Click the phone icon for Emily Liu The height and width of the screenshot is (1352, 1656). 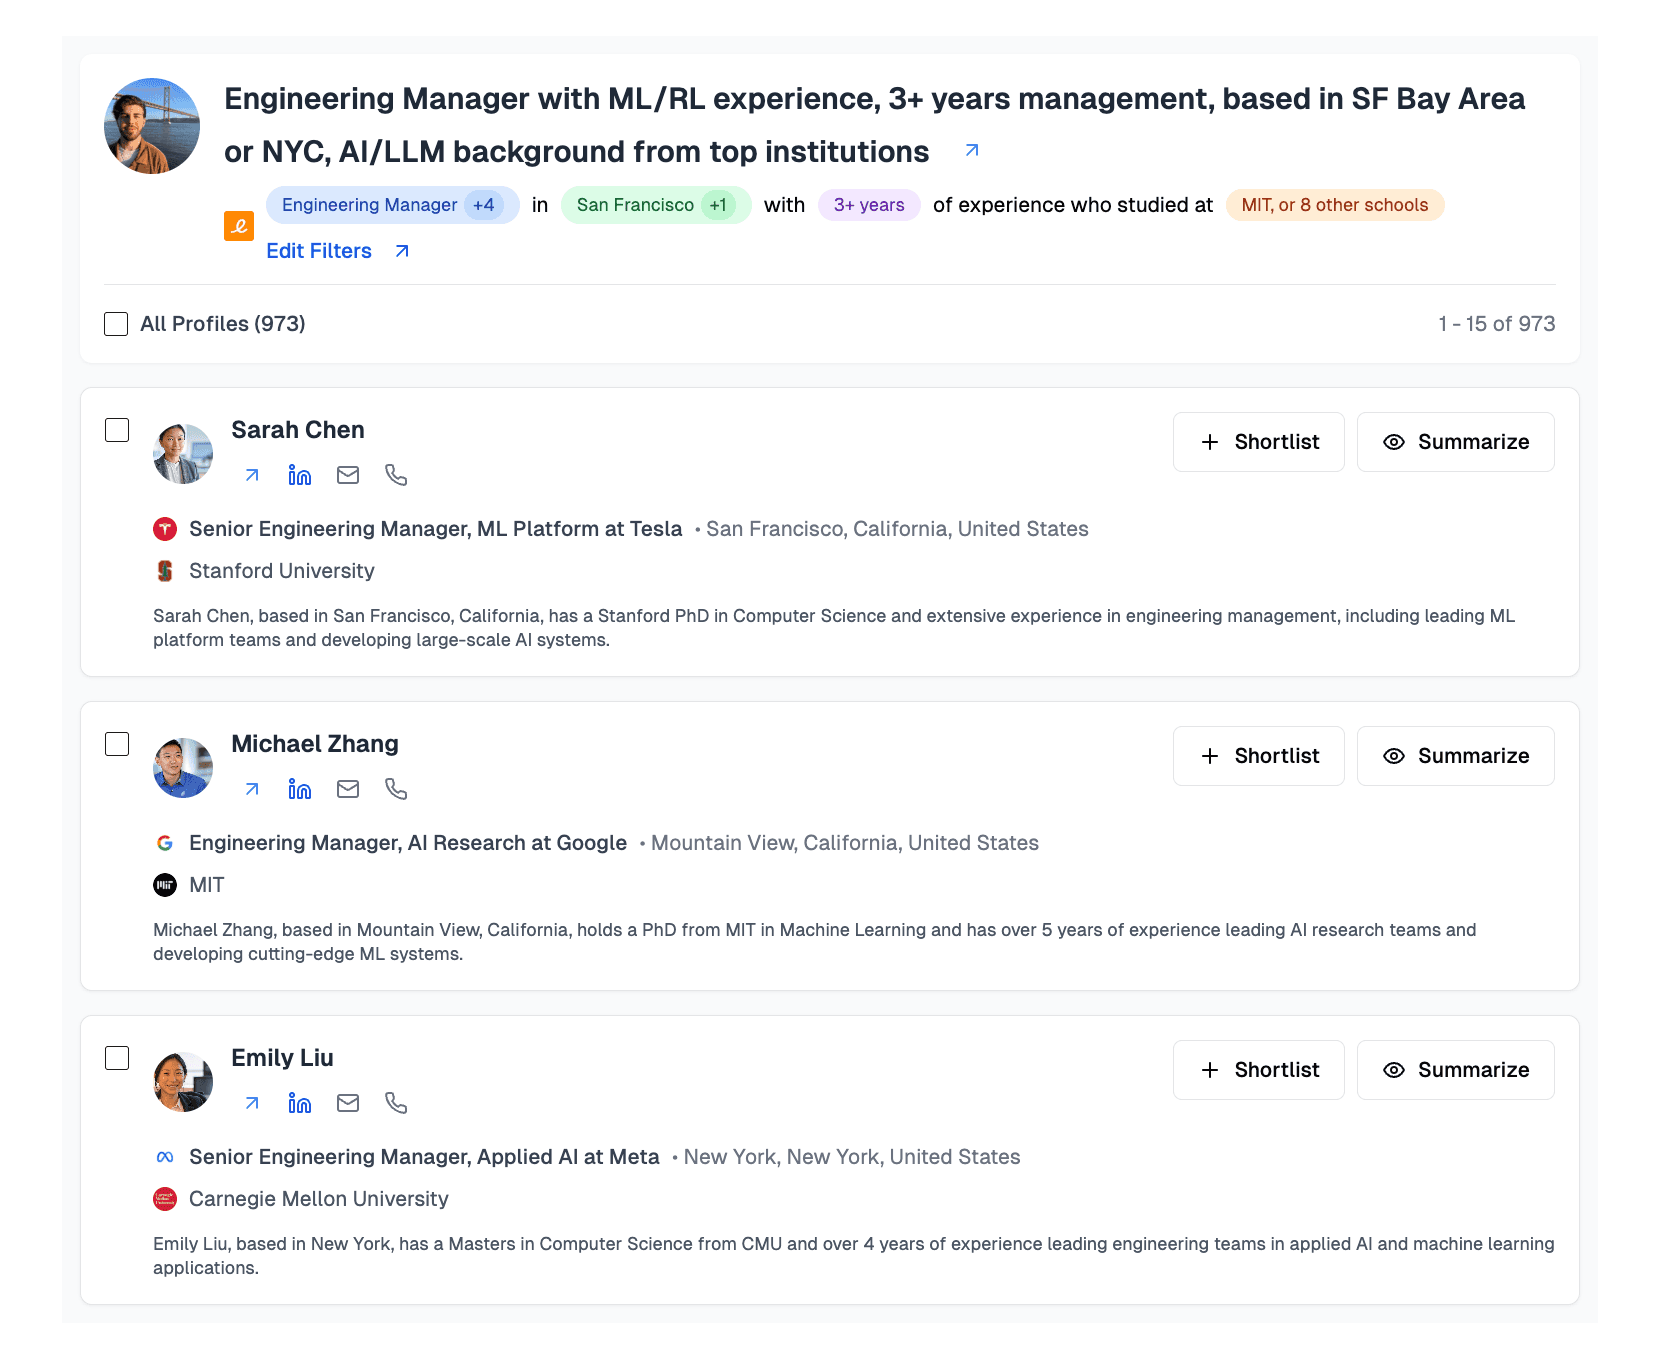point(396,1103)
